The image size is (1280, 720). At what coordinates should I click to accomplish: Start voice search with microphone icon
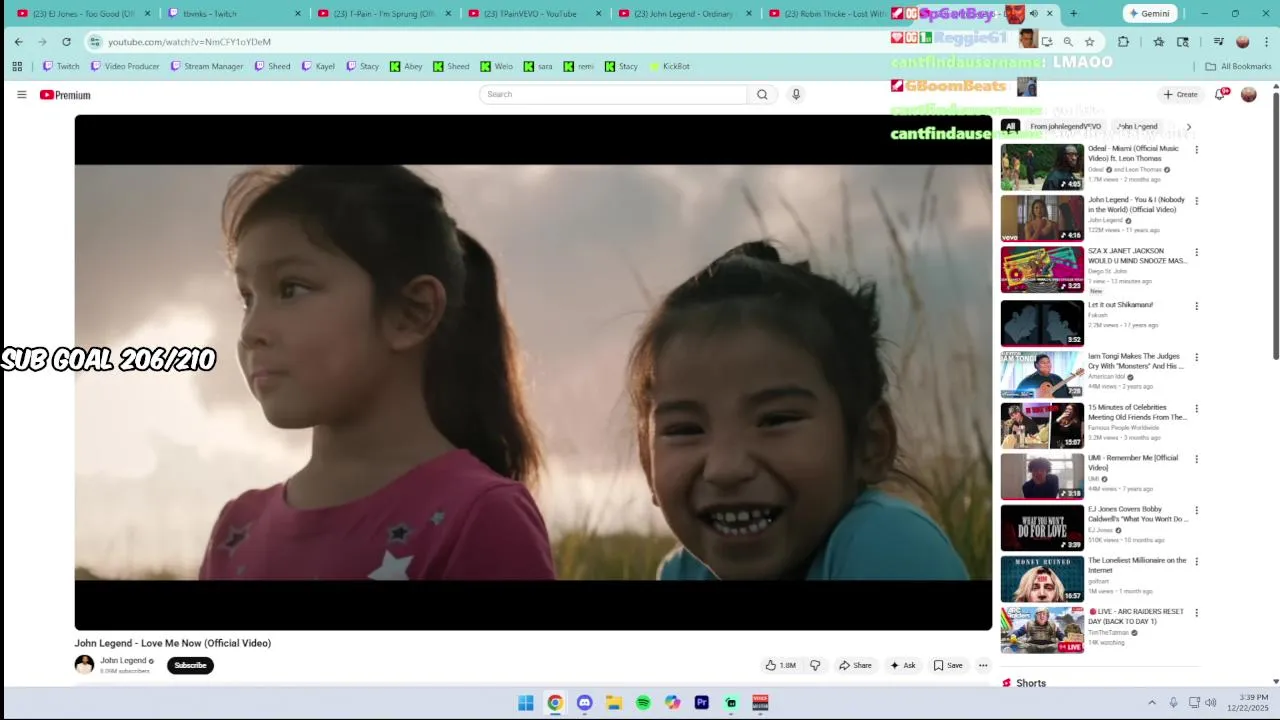coord(796,94)
